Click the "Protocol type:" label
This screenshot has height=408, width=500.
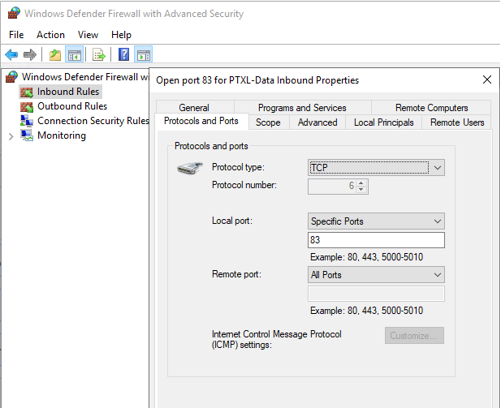(x=238, y=167)
